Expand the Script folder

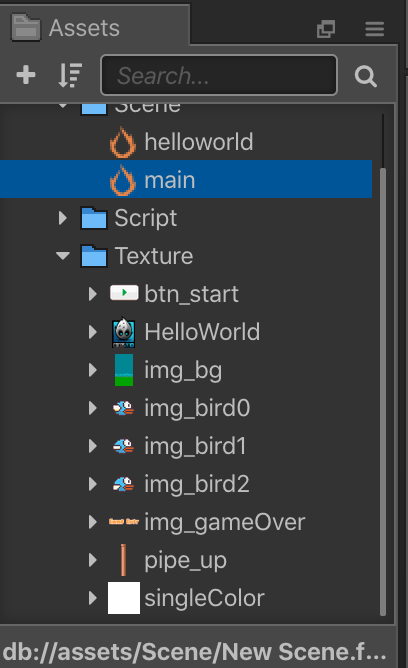click(63, 218)
